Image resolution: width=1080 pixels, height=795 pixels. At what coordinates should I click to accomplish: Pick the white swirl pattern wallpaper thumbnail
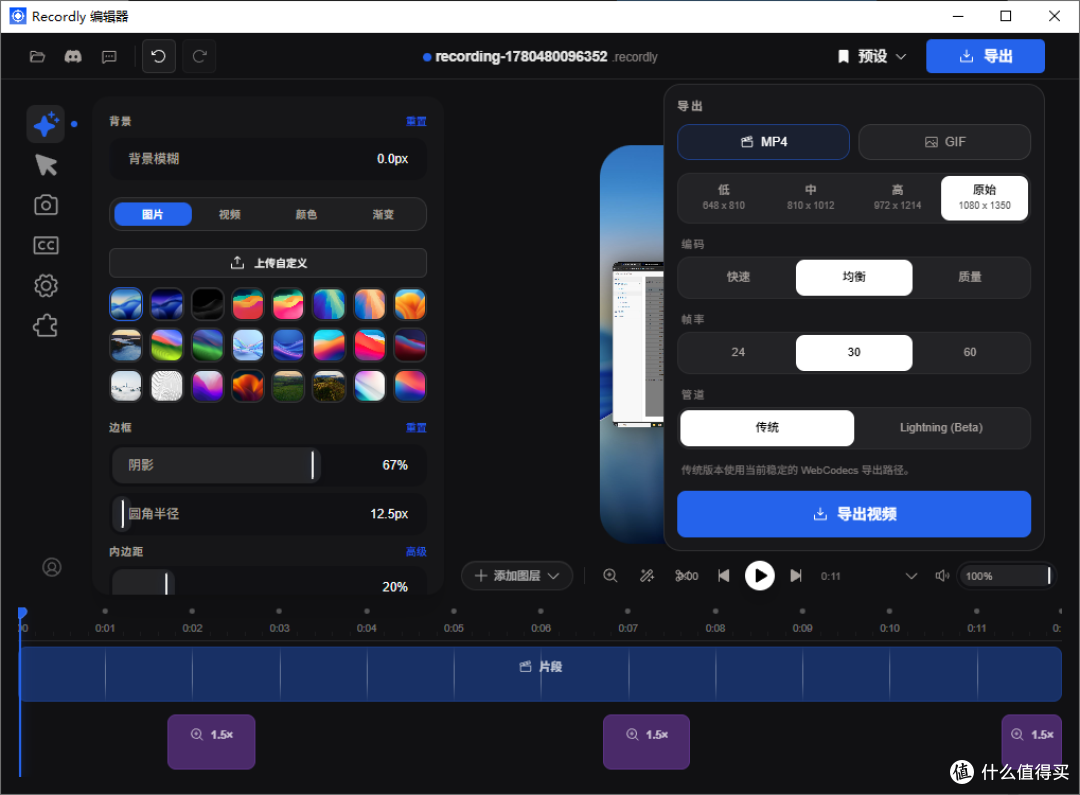click(x=167, y=386)
